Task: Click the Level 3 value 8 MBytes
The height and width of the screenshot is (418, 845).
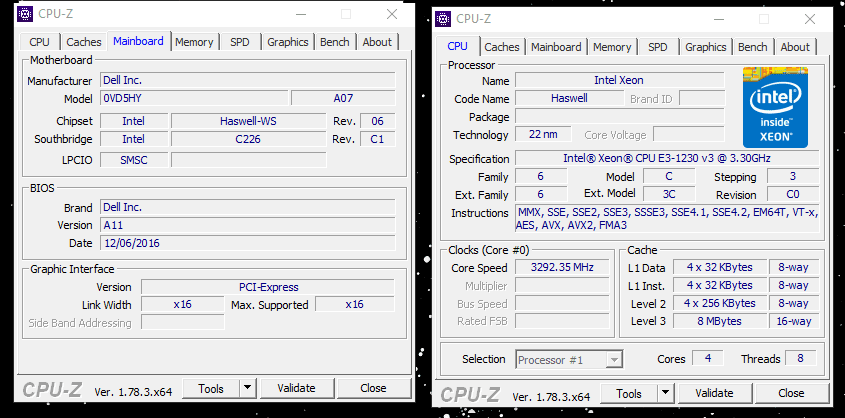Action: [720, 321]
